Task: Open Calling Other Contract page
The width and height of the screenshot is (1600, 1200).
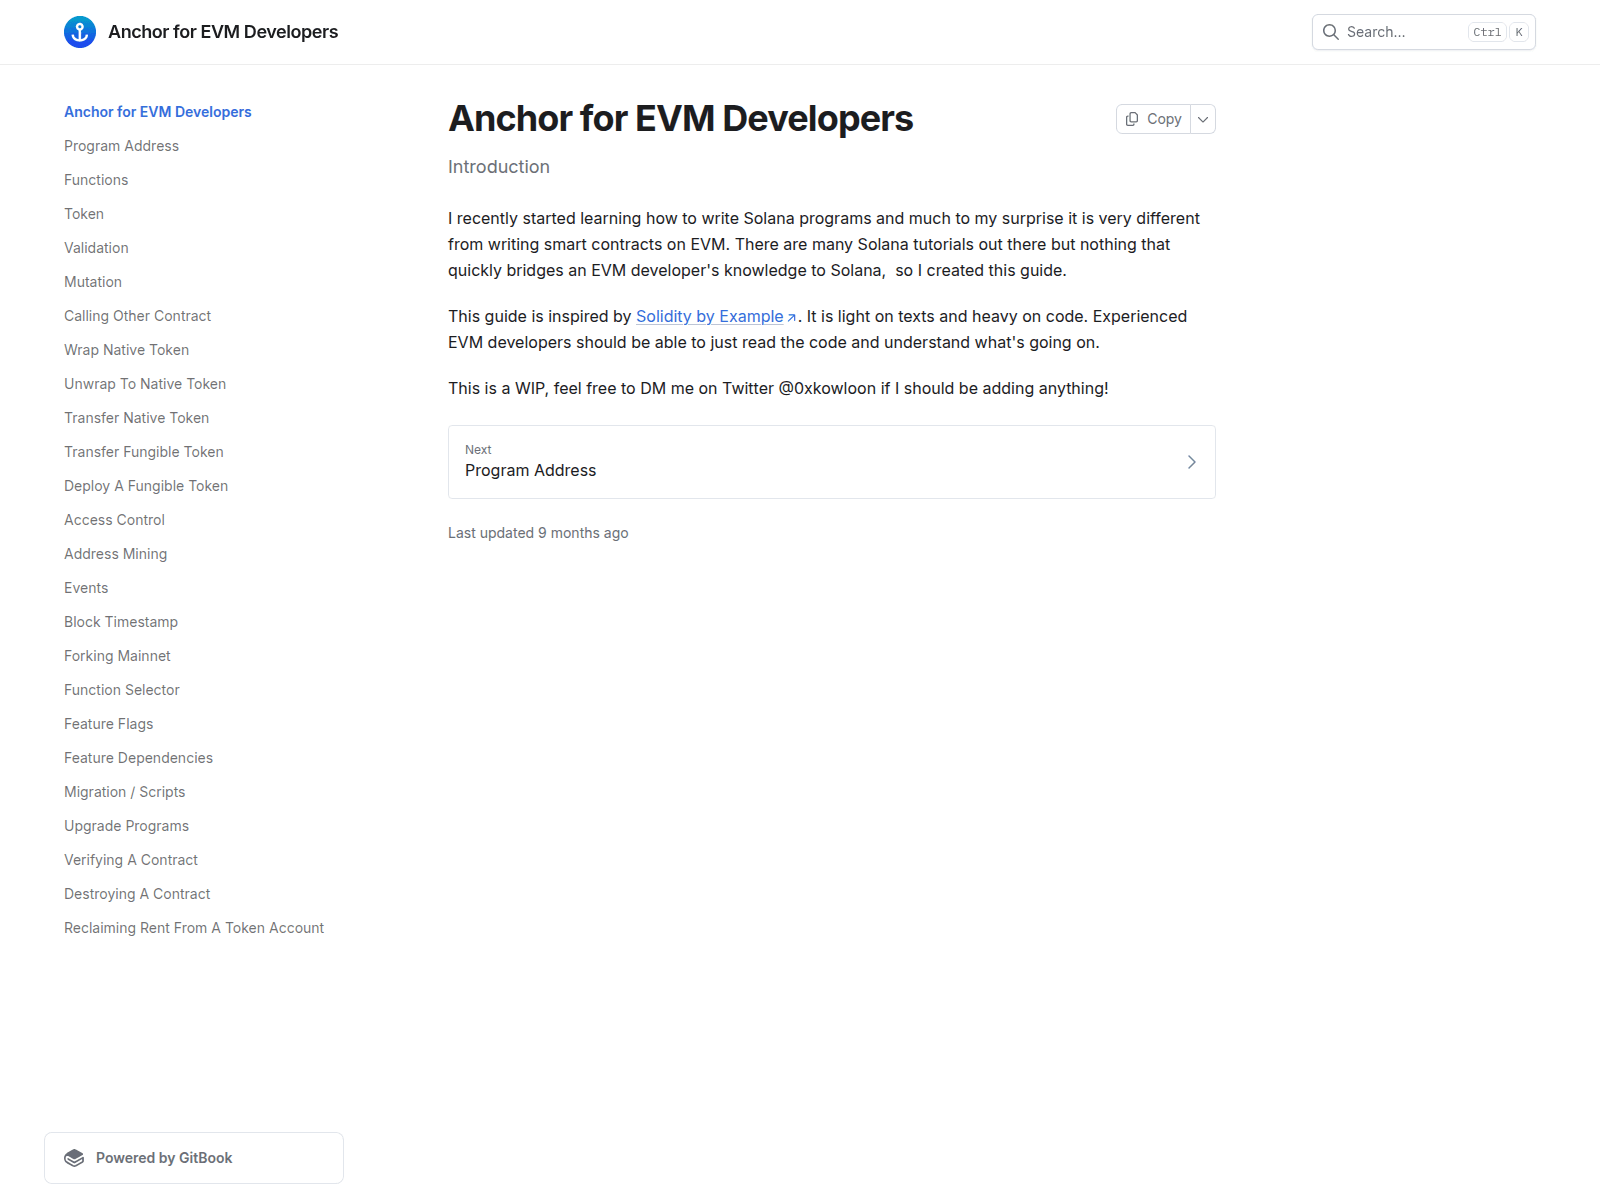Action: coord(138,316)
